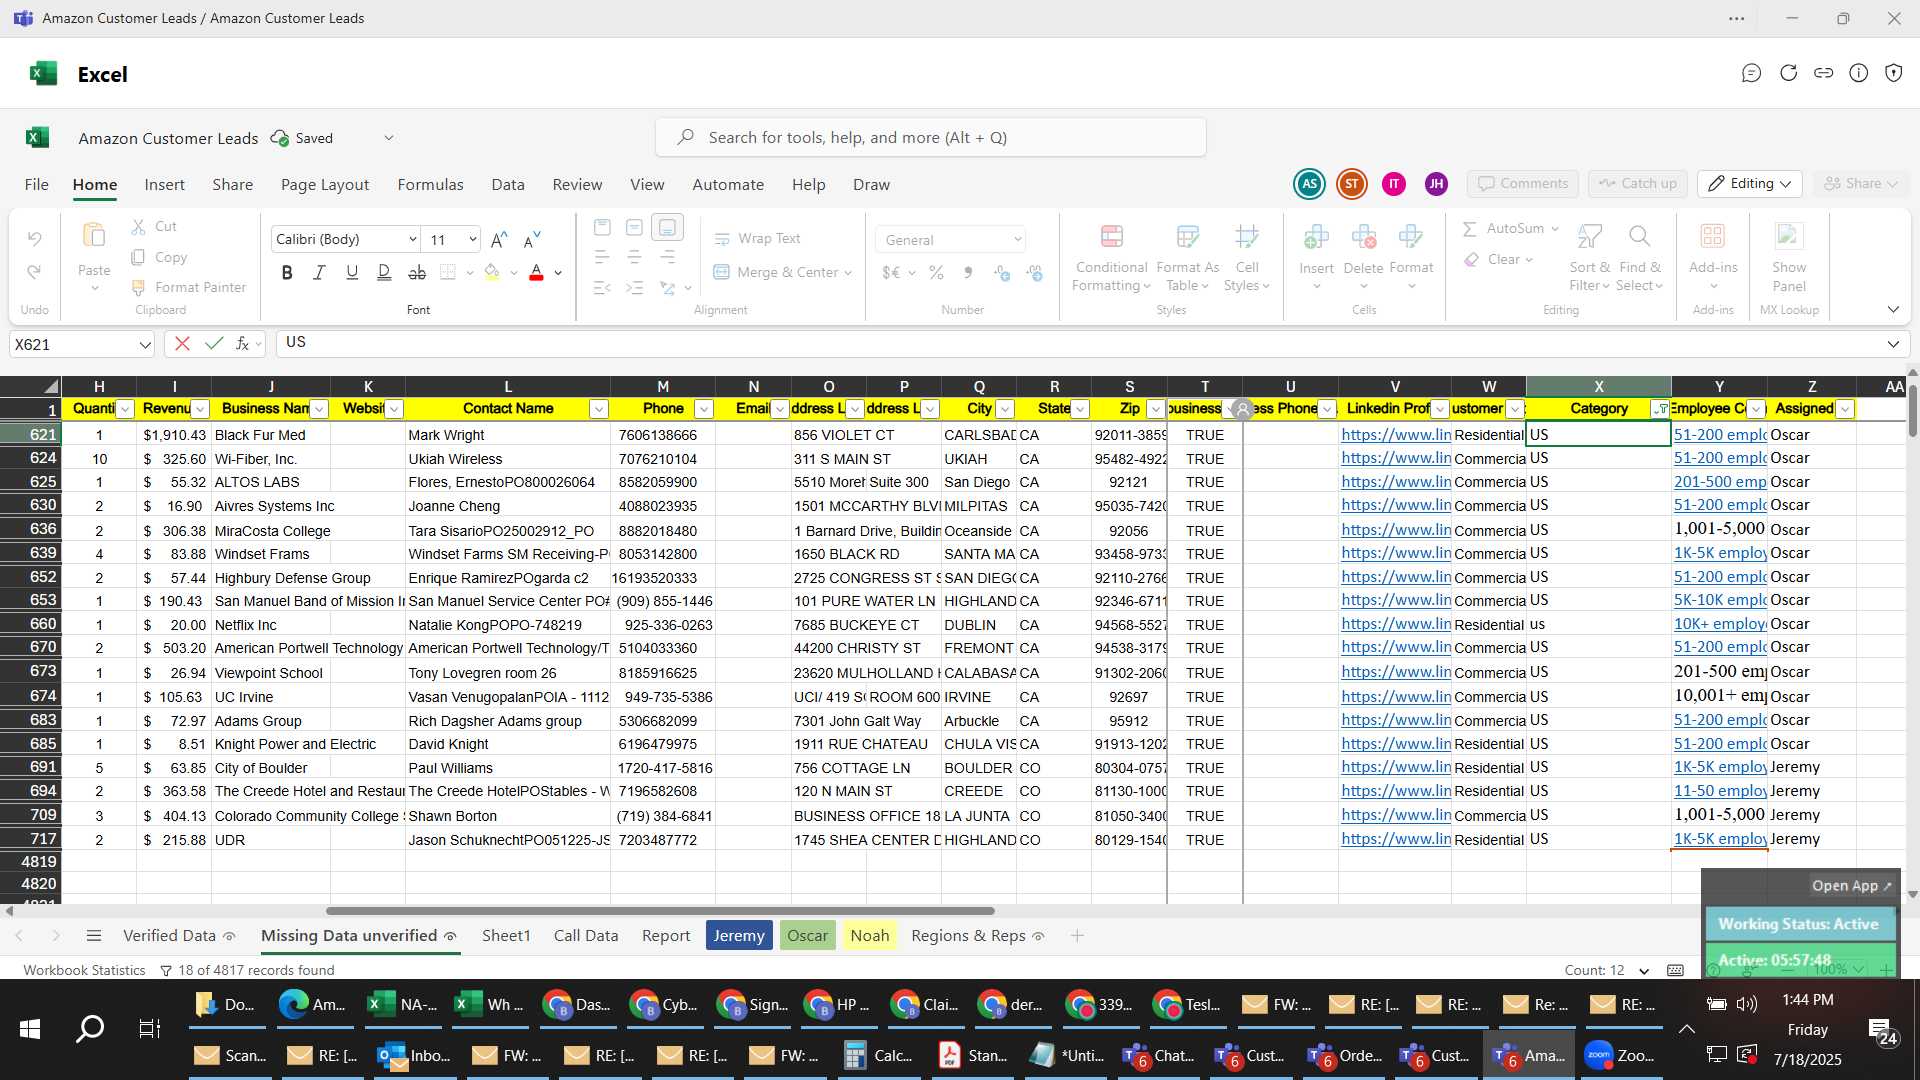This screenshot has width=1920, height=1080.
Task: Click the Cut icon
Action: 138,227
